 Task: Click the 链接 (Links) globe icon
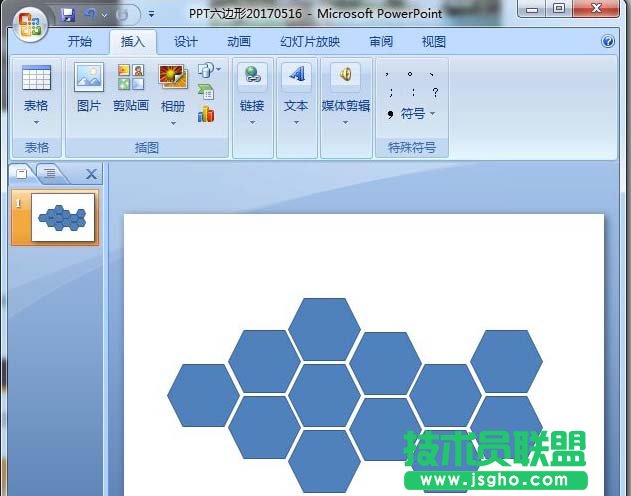[252, 76]
